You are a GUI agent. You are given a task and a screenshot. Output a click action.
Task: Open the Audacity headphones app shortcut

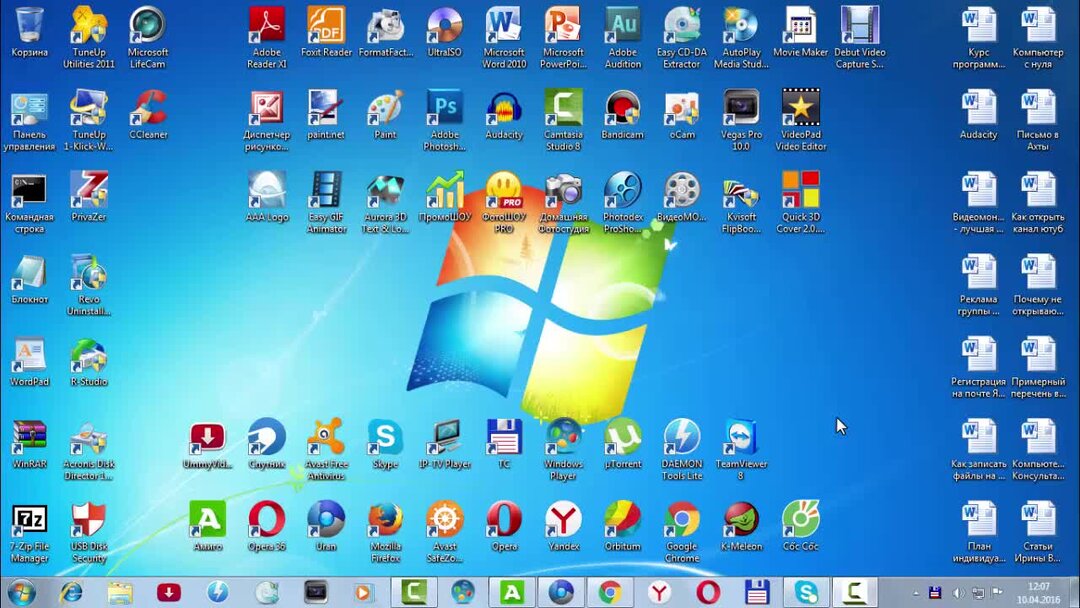point(504,115)
